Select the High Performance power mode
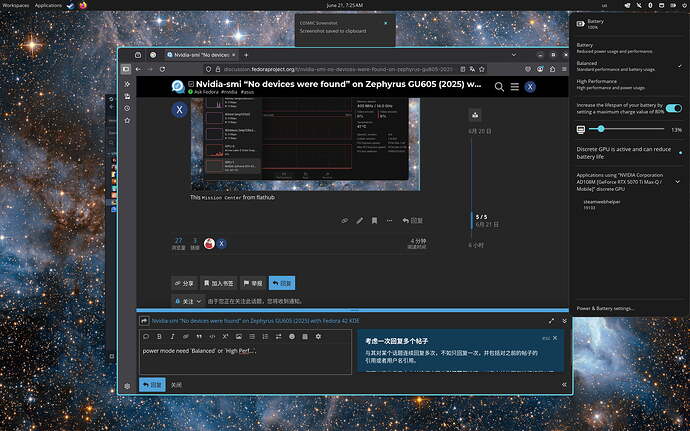This screenshot has height=431, width=690. coord(629,85)
